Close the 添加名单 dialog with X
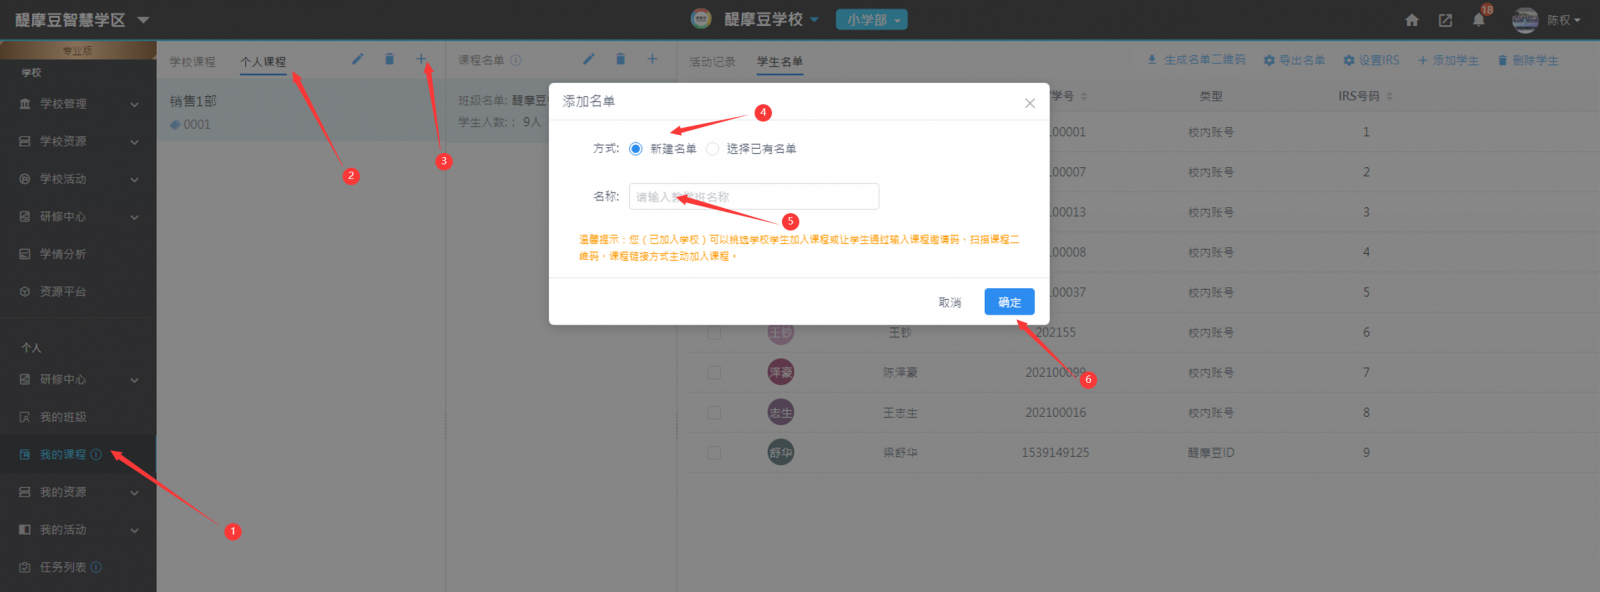Image resolution: width=1600 pixels, height=592 pixels. click(1029, 103)
